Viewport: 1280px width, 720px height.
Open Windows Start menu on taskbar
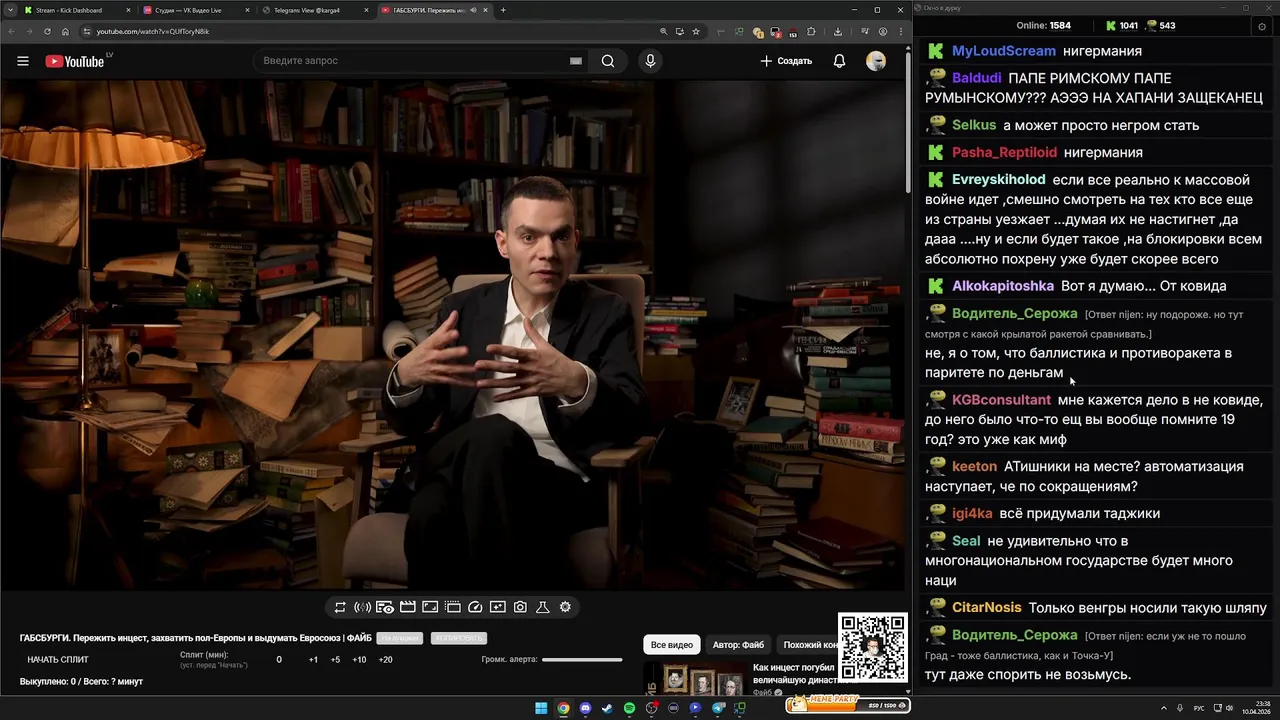coord(541,708)
